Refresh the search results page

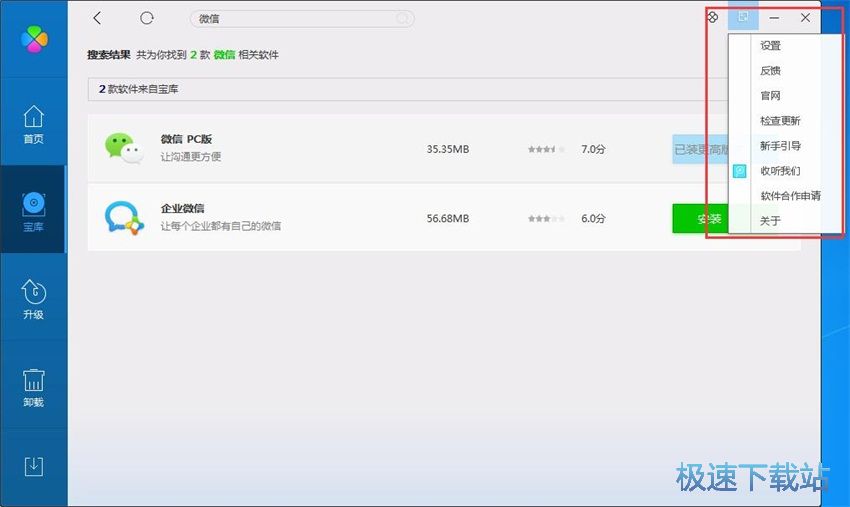tap(146, 18)
